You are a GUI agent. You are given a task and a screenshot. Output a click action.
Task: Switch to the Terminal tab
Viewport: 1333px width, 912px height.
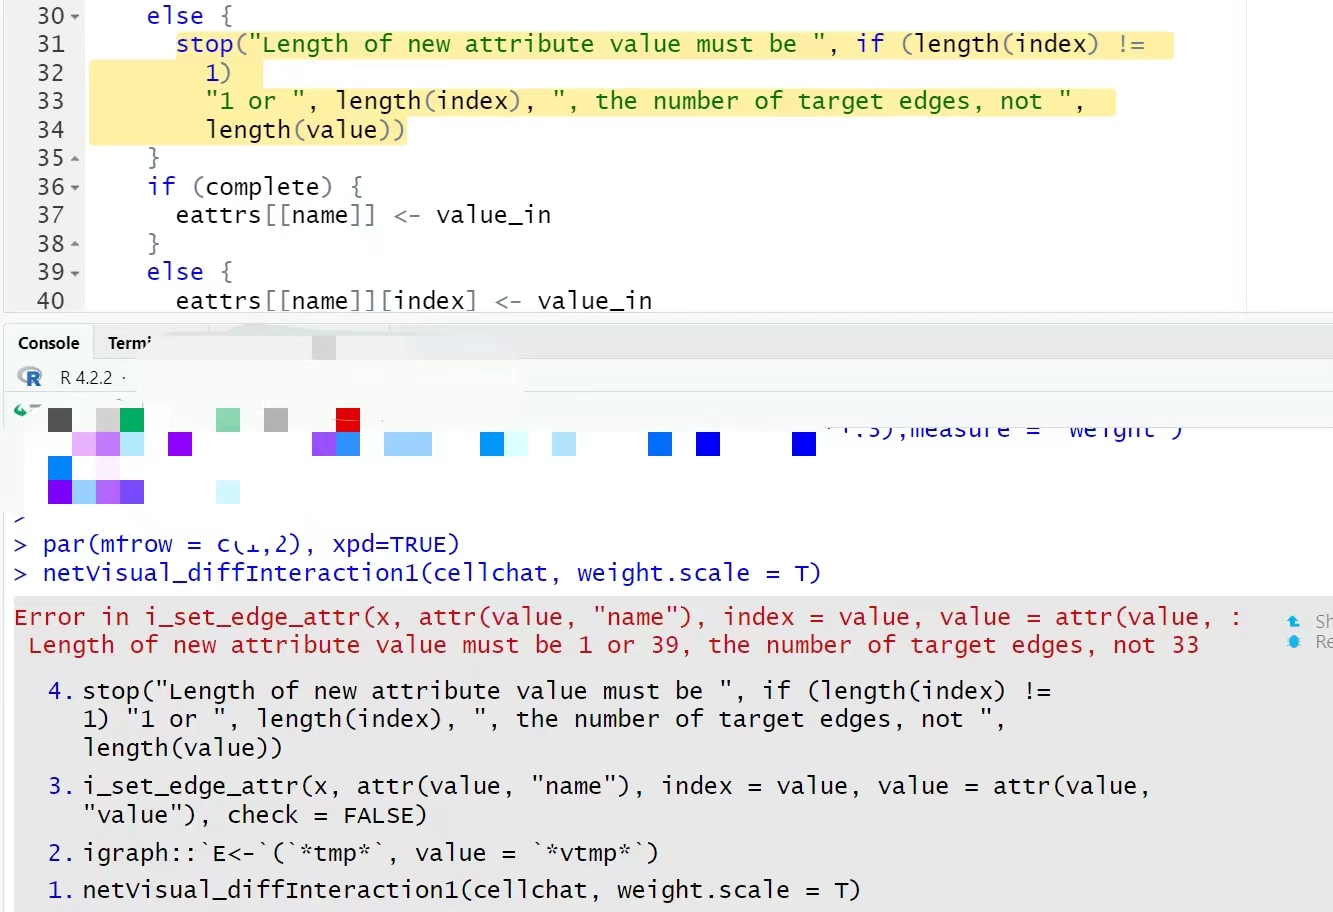click(x=127, y=342)
